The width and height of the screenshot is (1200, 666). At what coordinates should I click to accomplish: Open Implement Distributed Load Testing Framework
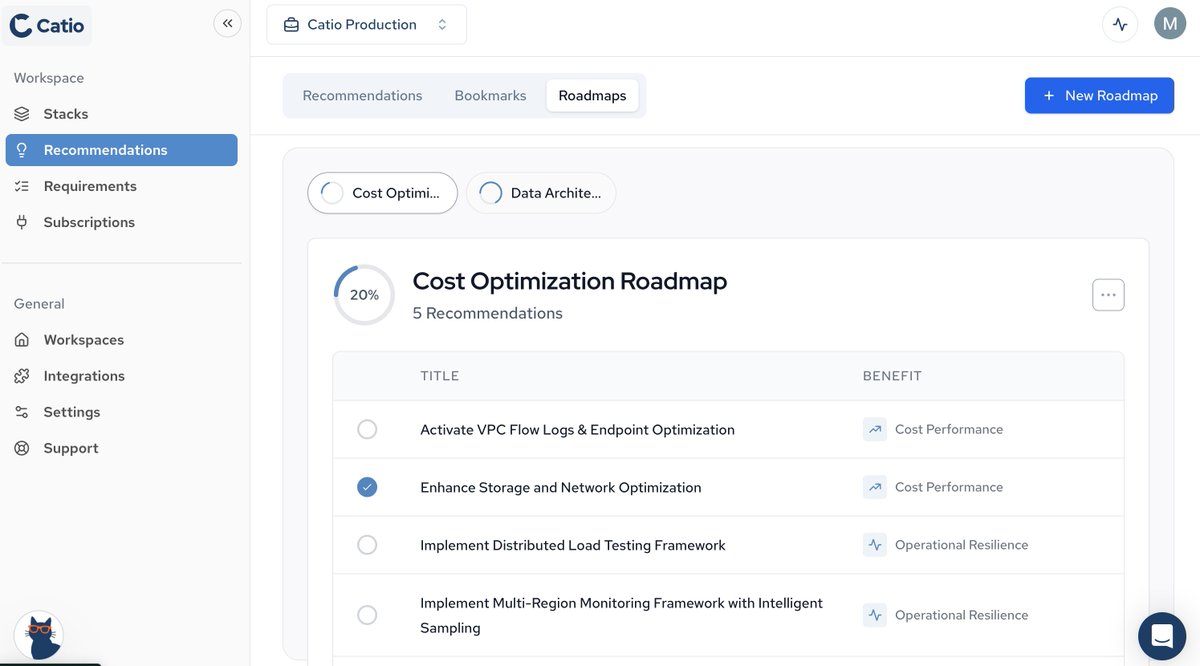click(572, 546)
